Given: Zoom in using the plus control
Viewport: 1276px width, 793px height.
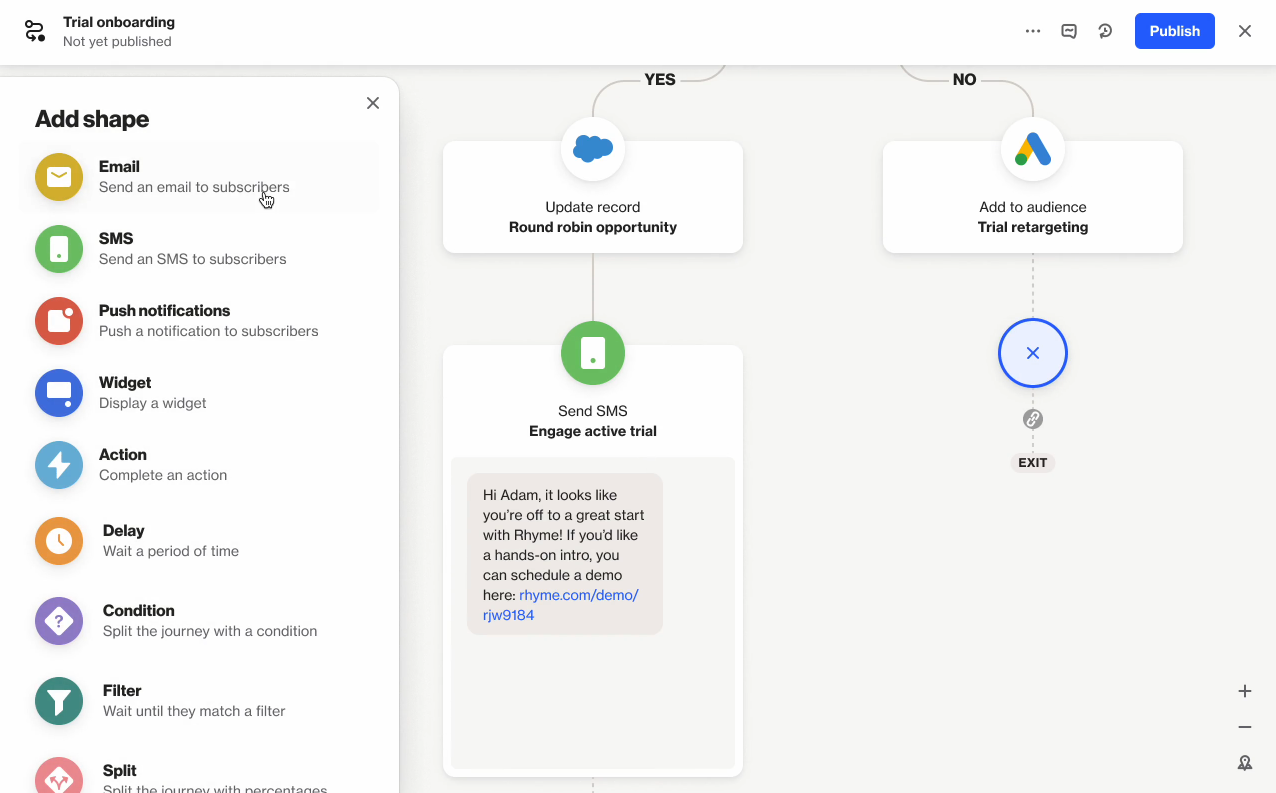Looking at the screenshot, I should [1244, 690].
